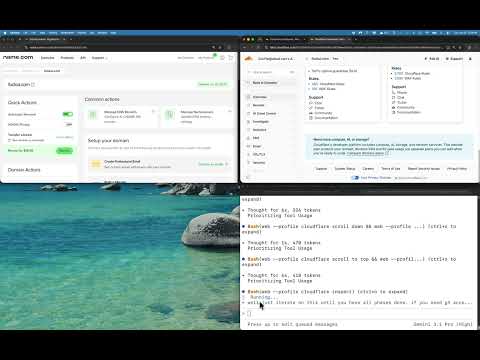Focus the terminal prompt input line
Screen dimensions: 480x360
pyautogui.click(x=357, y=314)
